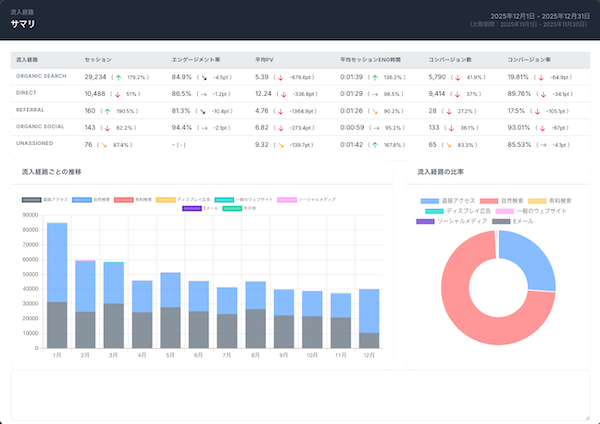The image size is (600, 424).
Task: Sort table by 平均PV column header
Action: 266,60
